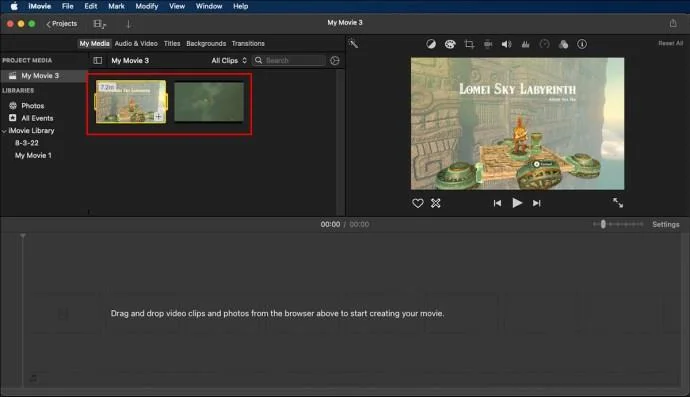Open the Edit menu
This screenshot has height=397, width=690.
point(91,6)
